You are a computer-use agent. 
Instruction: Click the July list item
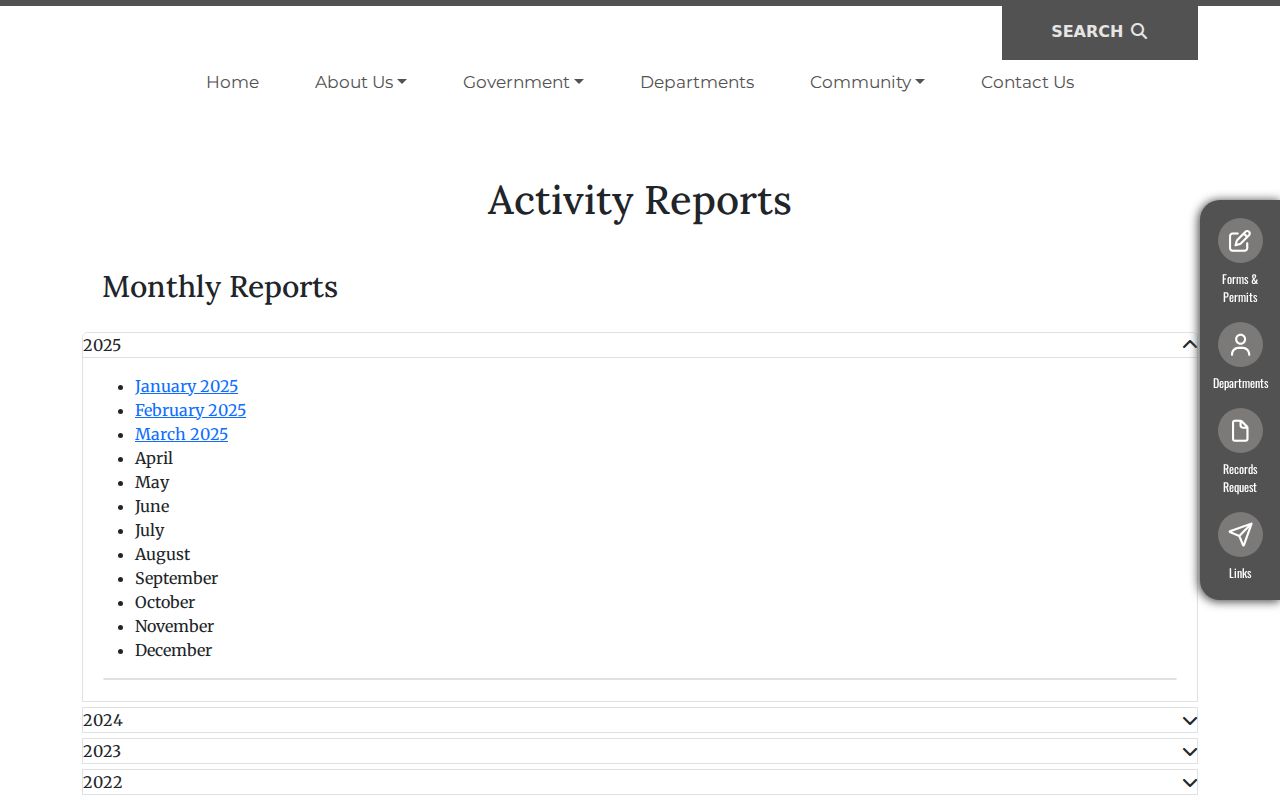tap(150, 530)
